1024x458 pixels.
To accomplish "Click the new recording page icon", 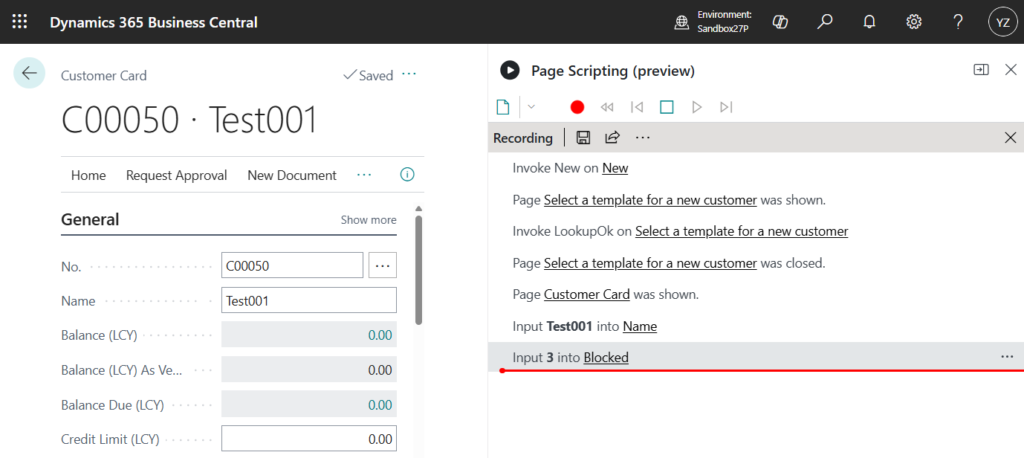I will [x=503, y=107].
